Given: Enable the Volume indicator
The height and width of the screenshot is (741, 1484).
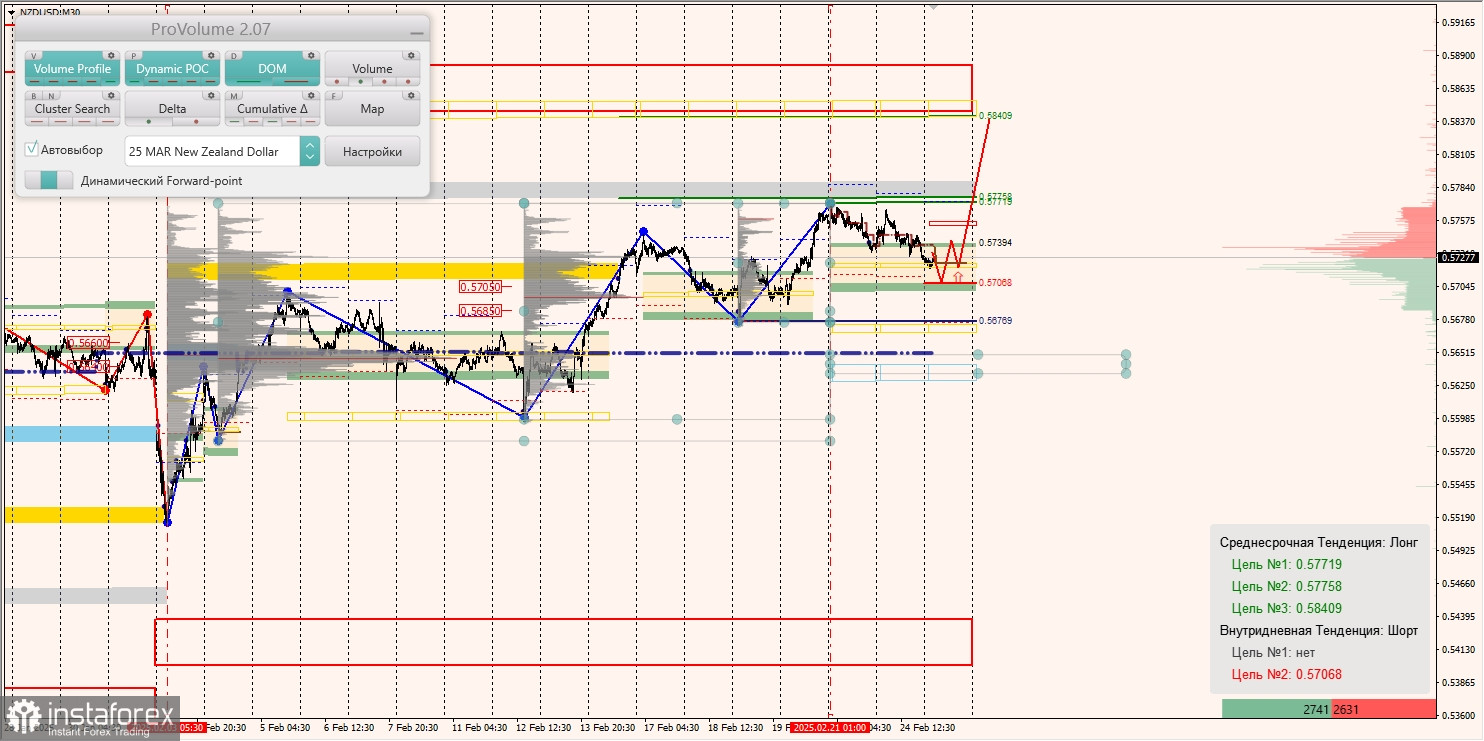Looking at the screenshot, I should (372, 69).
